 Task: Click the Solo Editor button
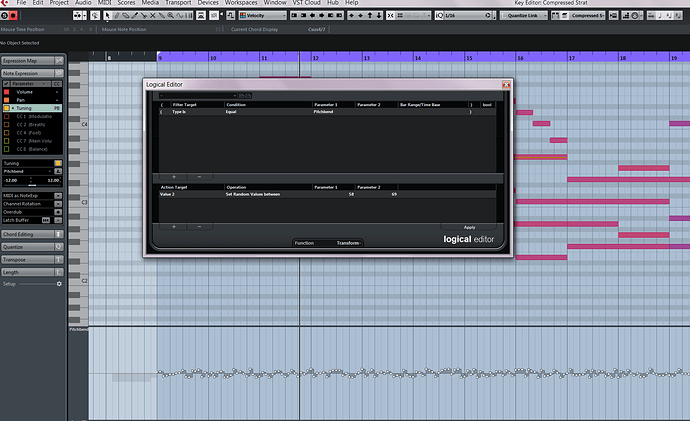[4, 15]
